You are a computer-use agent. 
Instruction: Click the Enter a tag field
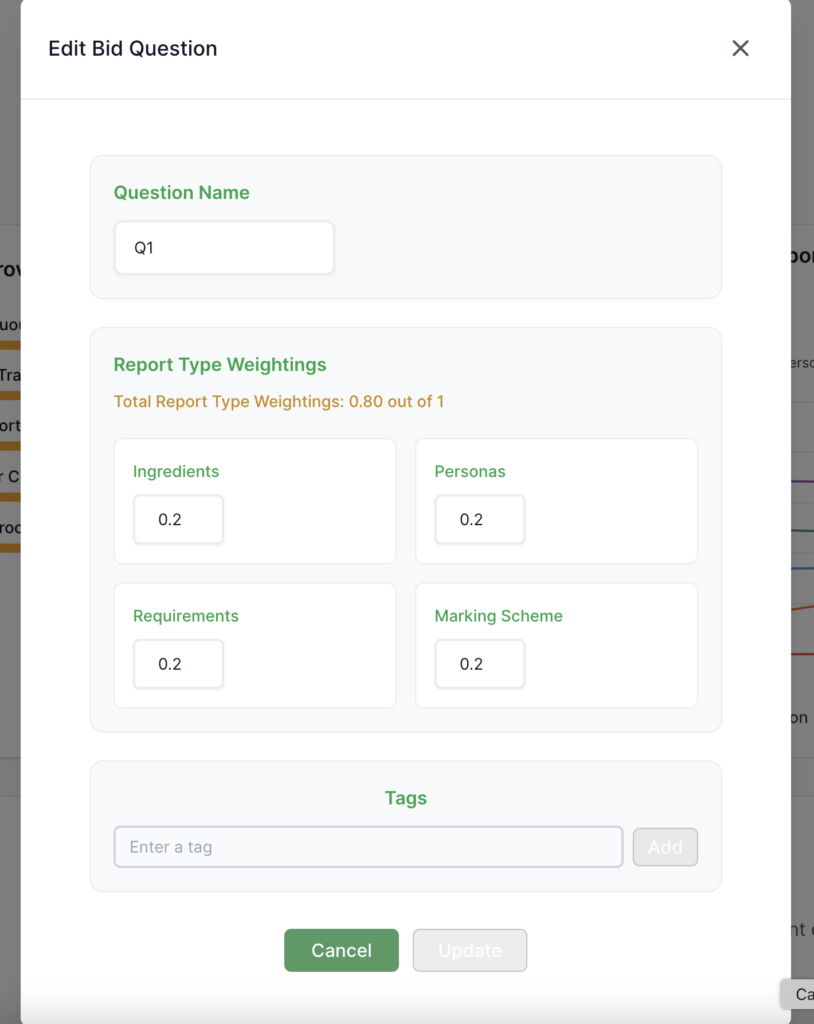tap(368, 847)
